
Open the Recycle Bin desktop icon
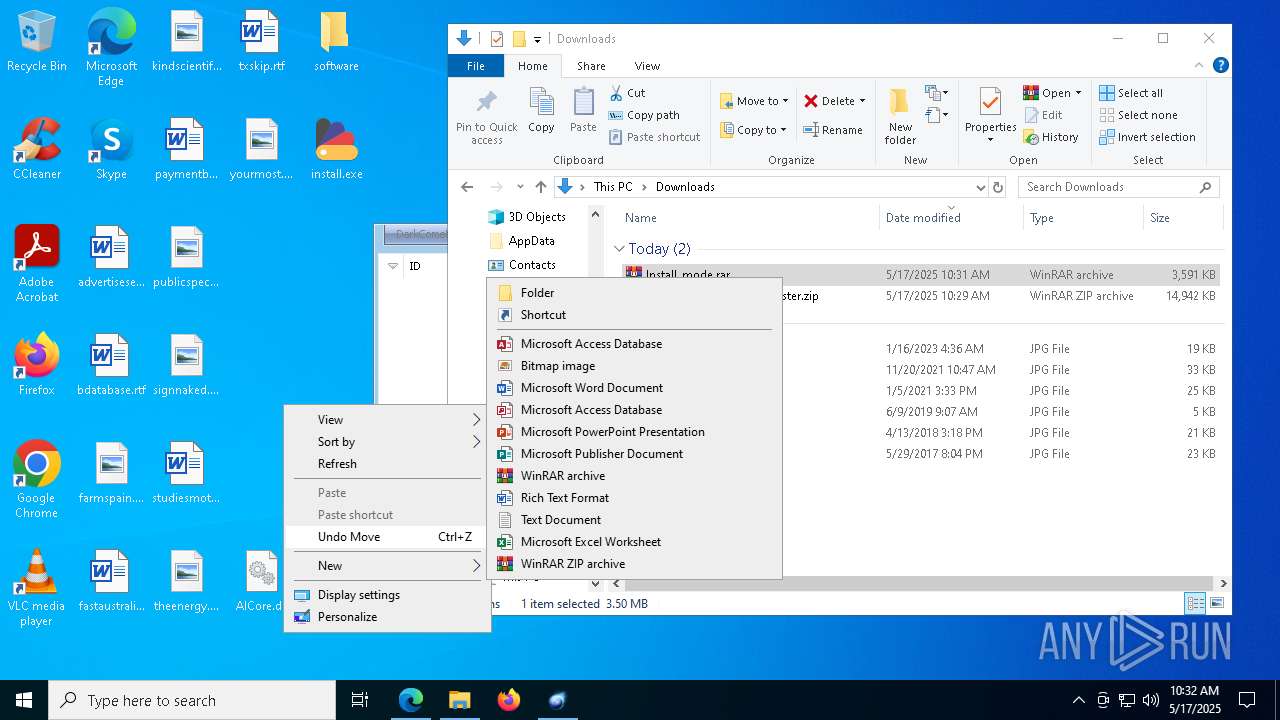pyautogui.click(x=36, y=42)
